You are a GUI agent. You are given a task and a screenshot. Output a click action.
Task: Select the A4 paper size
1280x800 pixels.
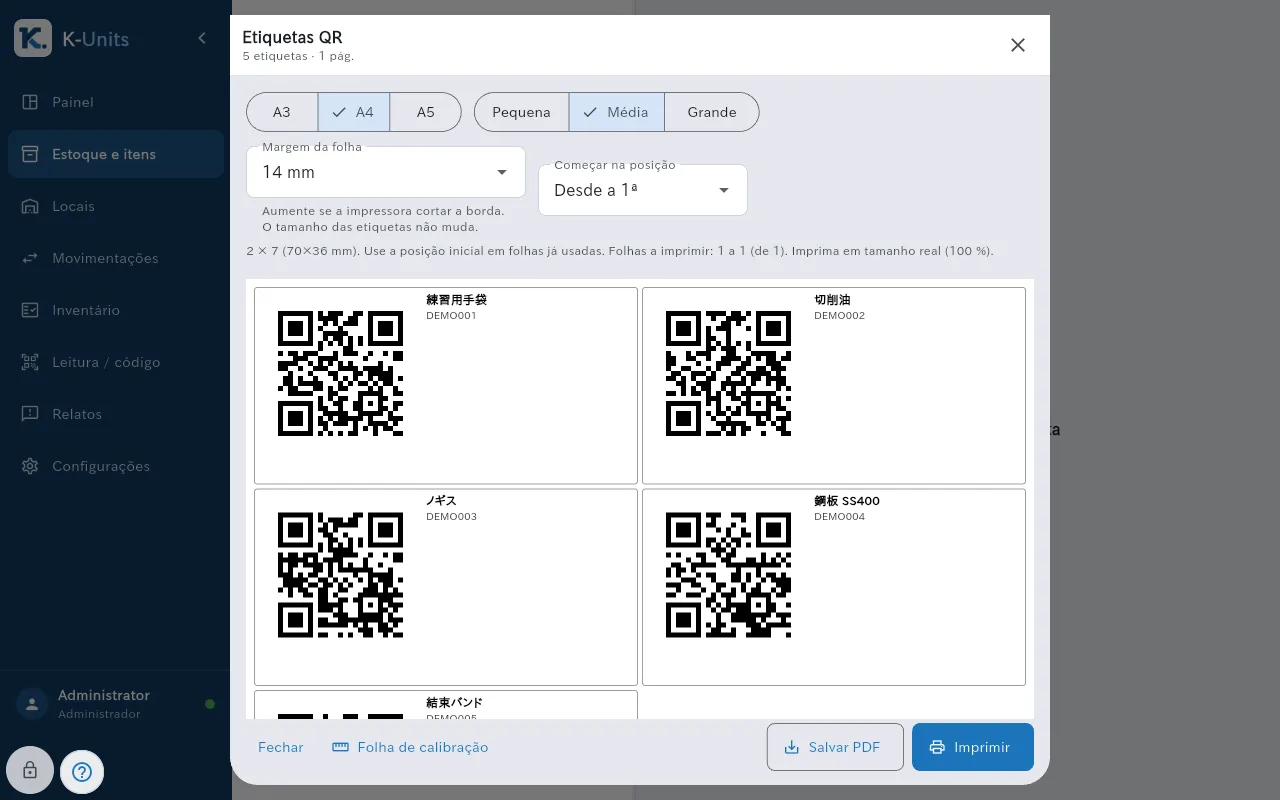[x=354, y=112]
